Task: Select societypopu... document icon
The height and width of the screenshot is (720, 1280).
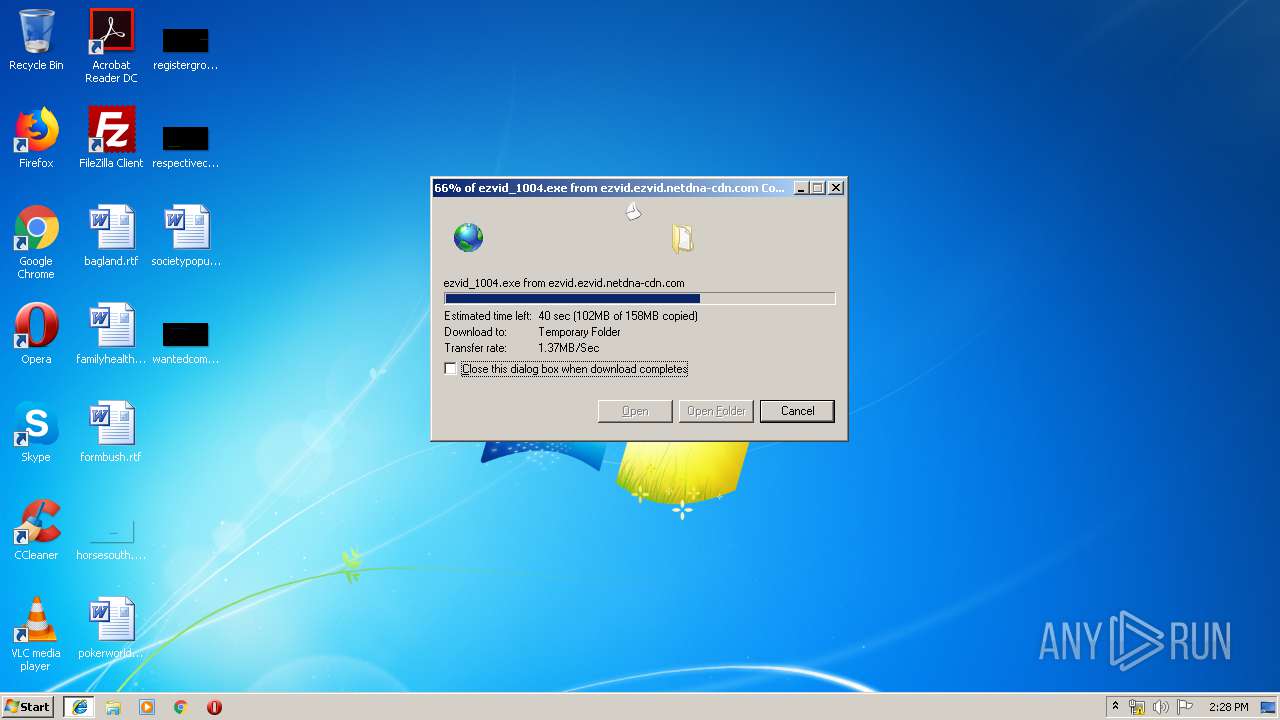Action: click(x=186, y=236)
